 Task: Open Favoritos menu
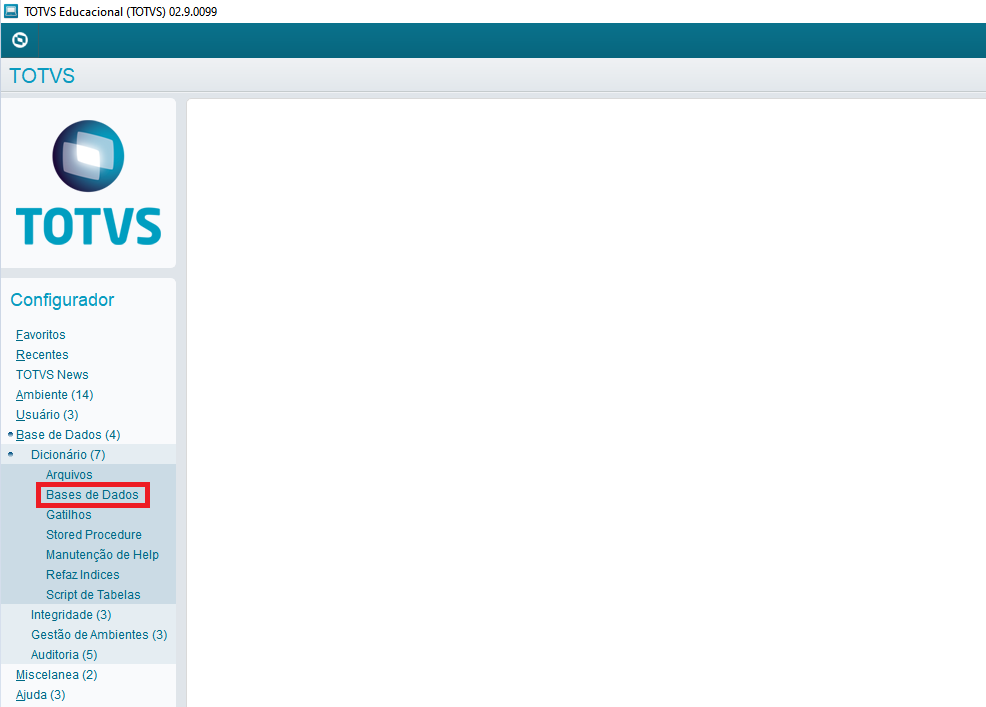(40, 335)
